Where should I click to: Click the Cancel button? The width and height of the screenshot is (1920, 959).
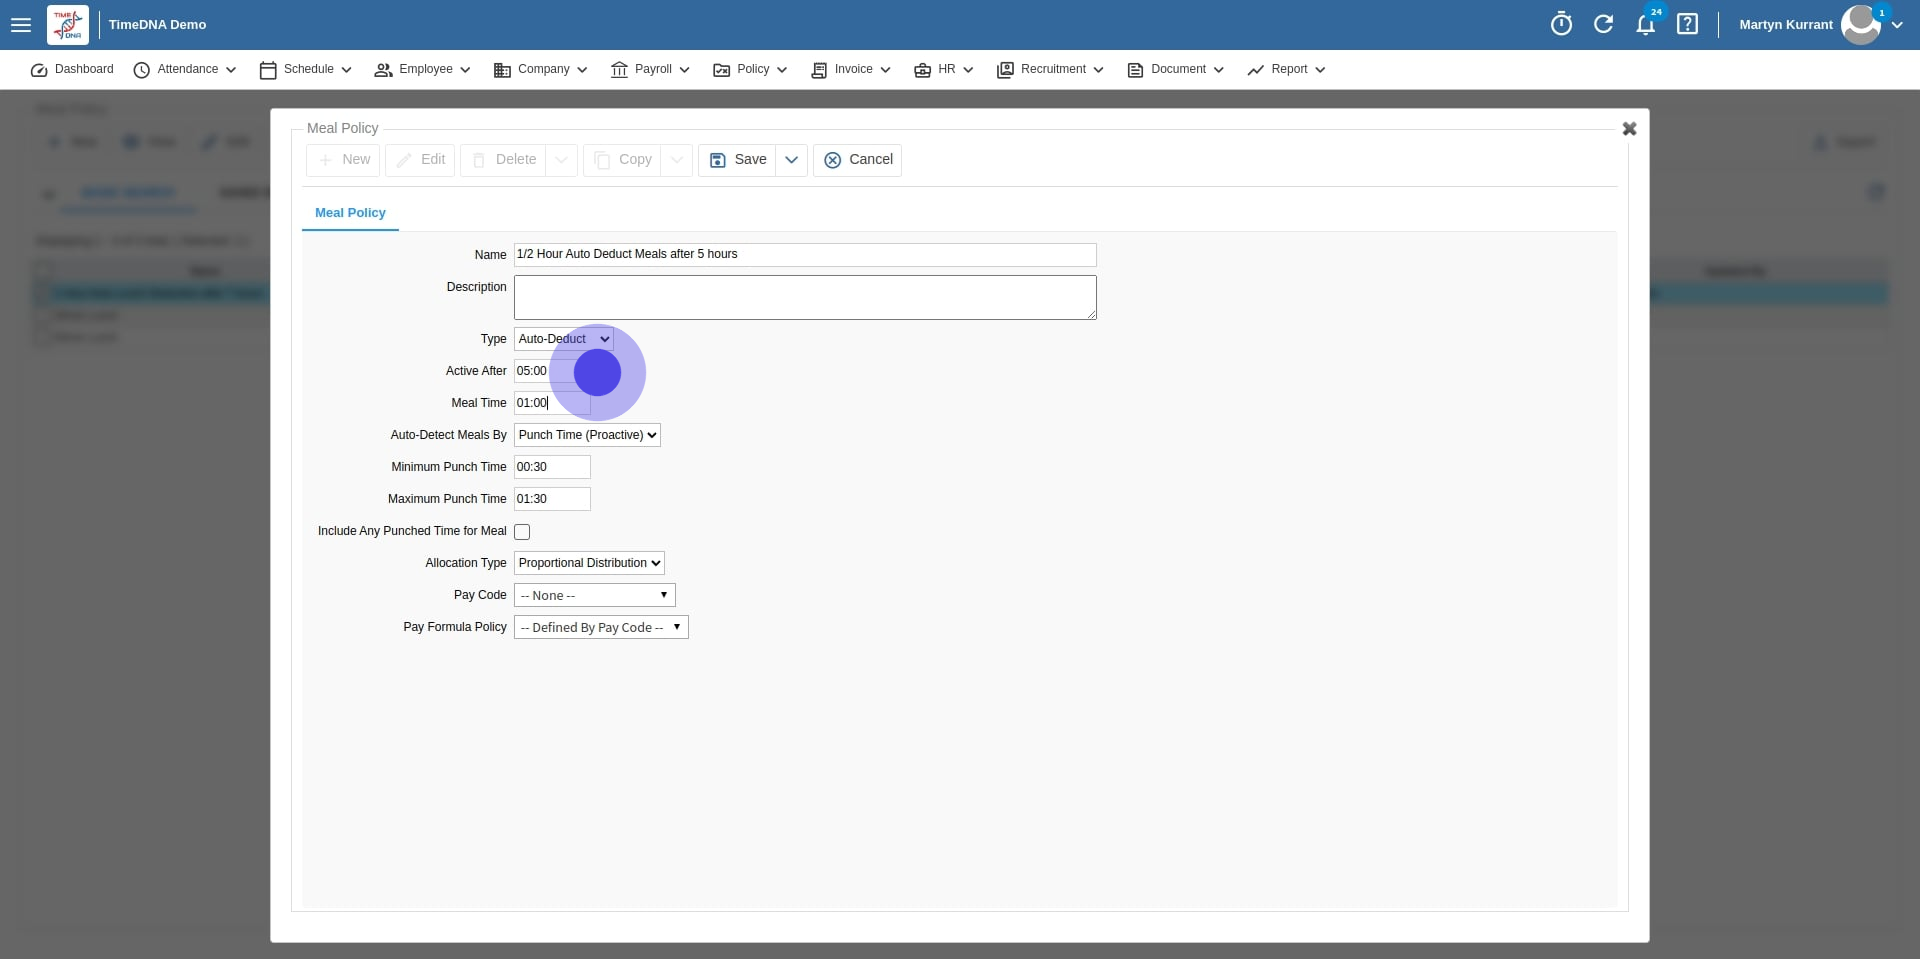[857, 160]
